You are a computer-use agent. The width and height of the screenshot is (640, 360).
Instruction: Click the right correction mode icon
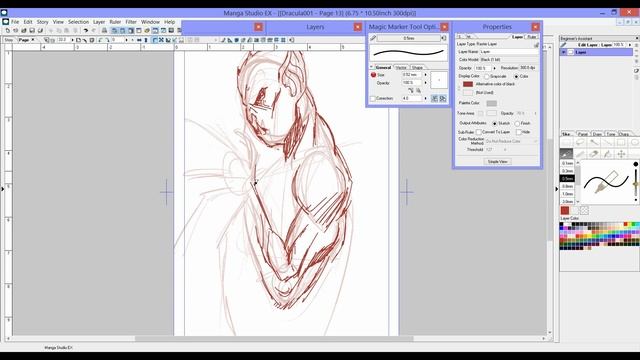442,98
